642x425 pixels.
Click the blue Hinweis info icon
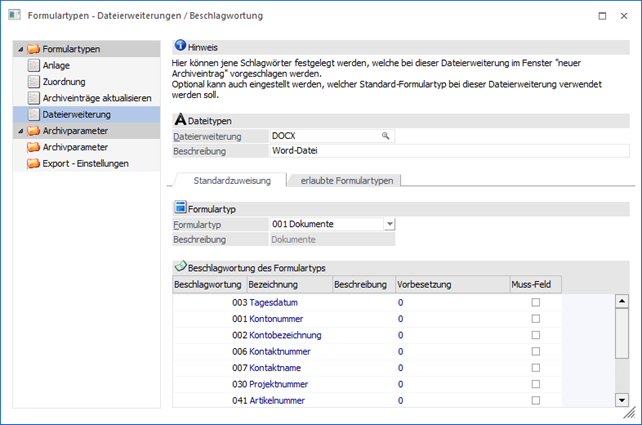pyautogui.click(x=180, y=46)
